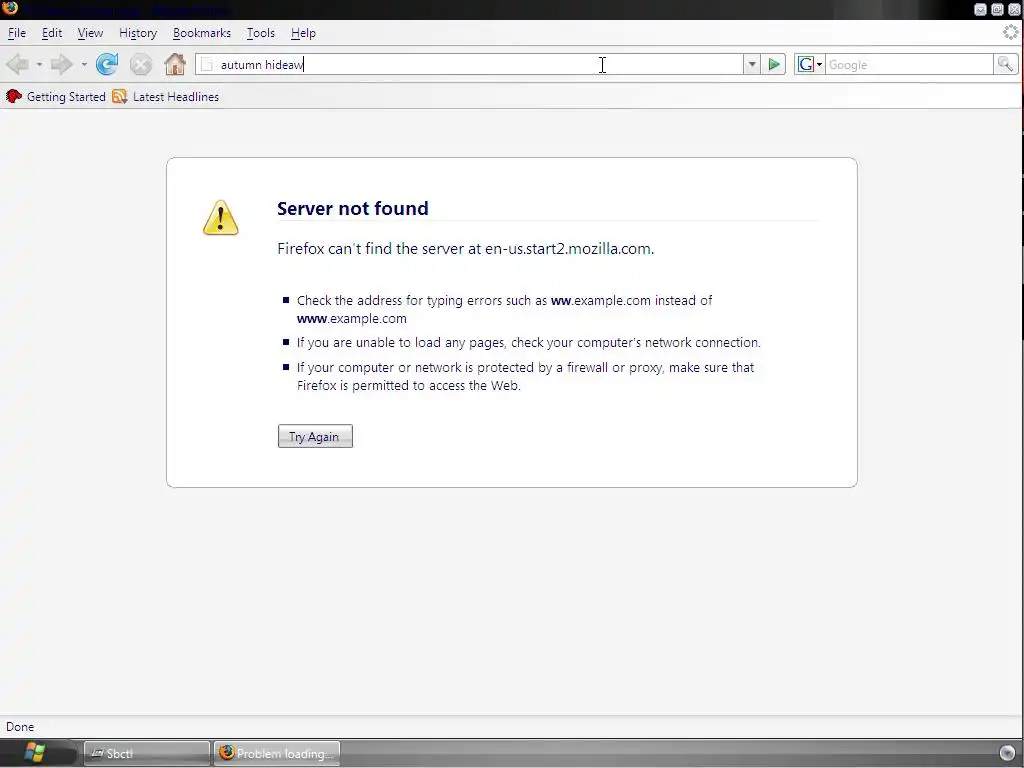The height and width of the screenshot is (768, 1024).
Task: Click the Back navigation arrow
Action: click(x=18, y=65)
